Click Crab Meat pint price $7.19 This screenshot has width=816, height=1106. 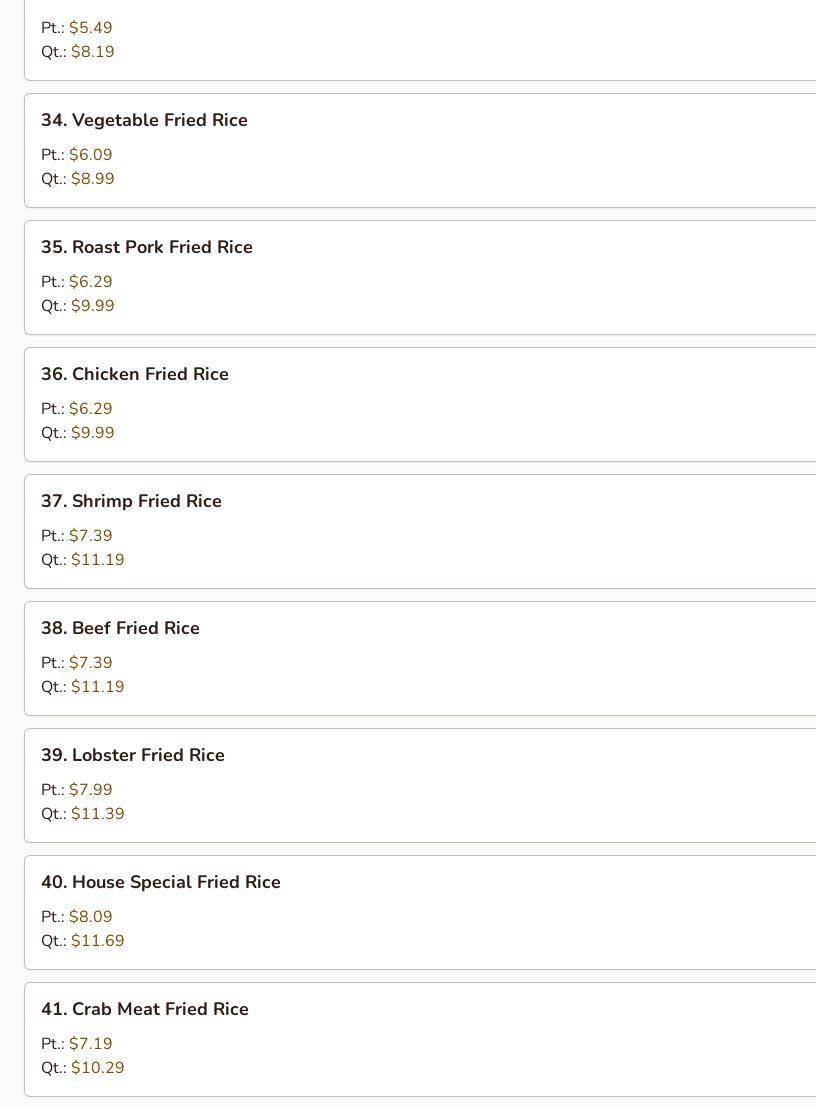point(91,1044)
